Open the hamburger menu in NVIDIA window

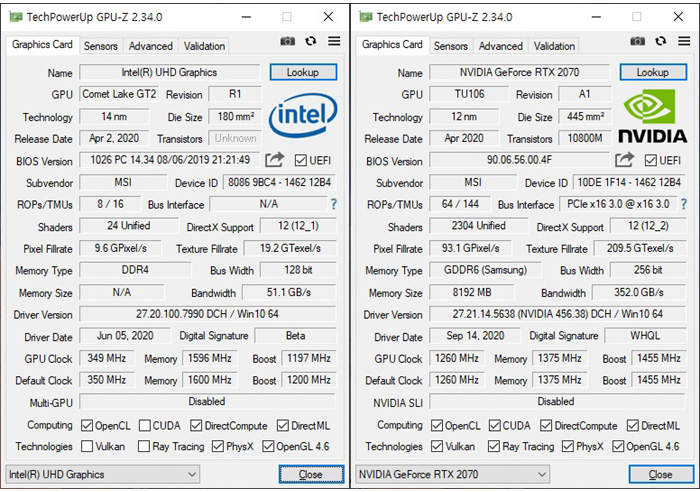(x=684, y=41)
